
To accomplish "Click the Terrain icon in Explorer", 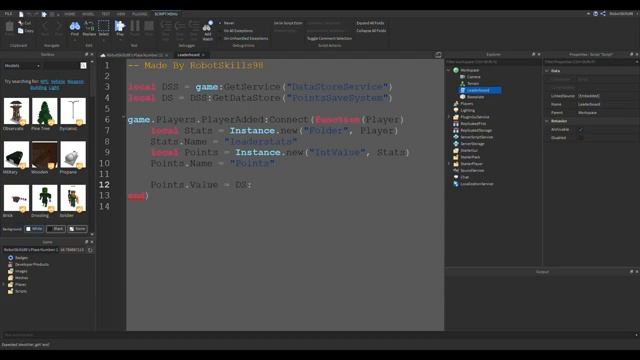I will 462,83.
